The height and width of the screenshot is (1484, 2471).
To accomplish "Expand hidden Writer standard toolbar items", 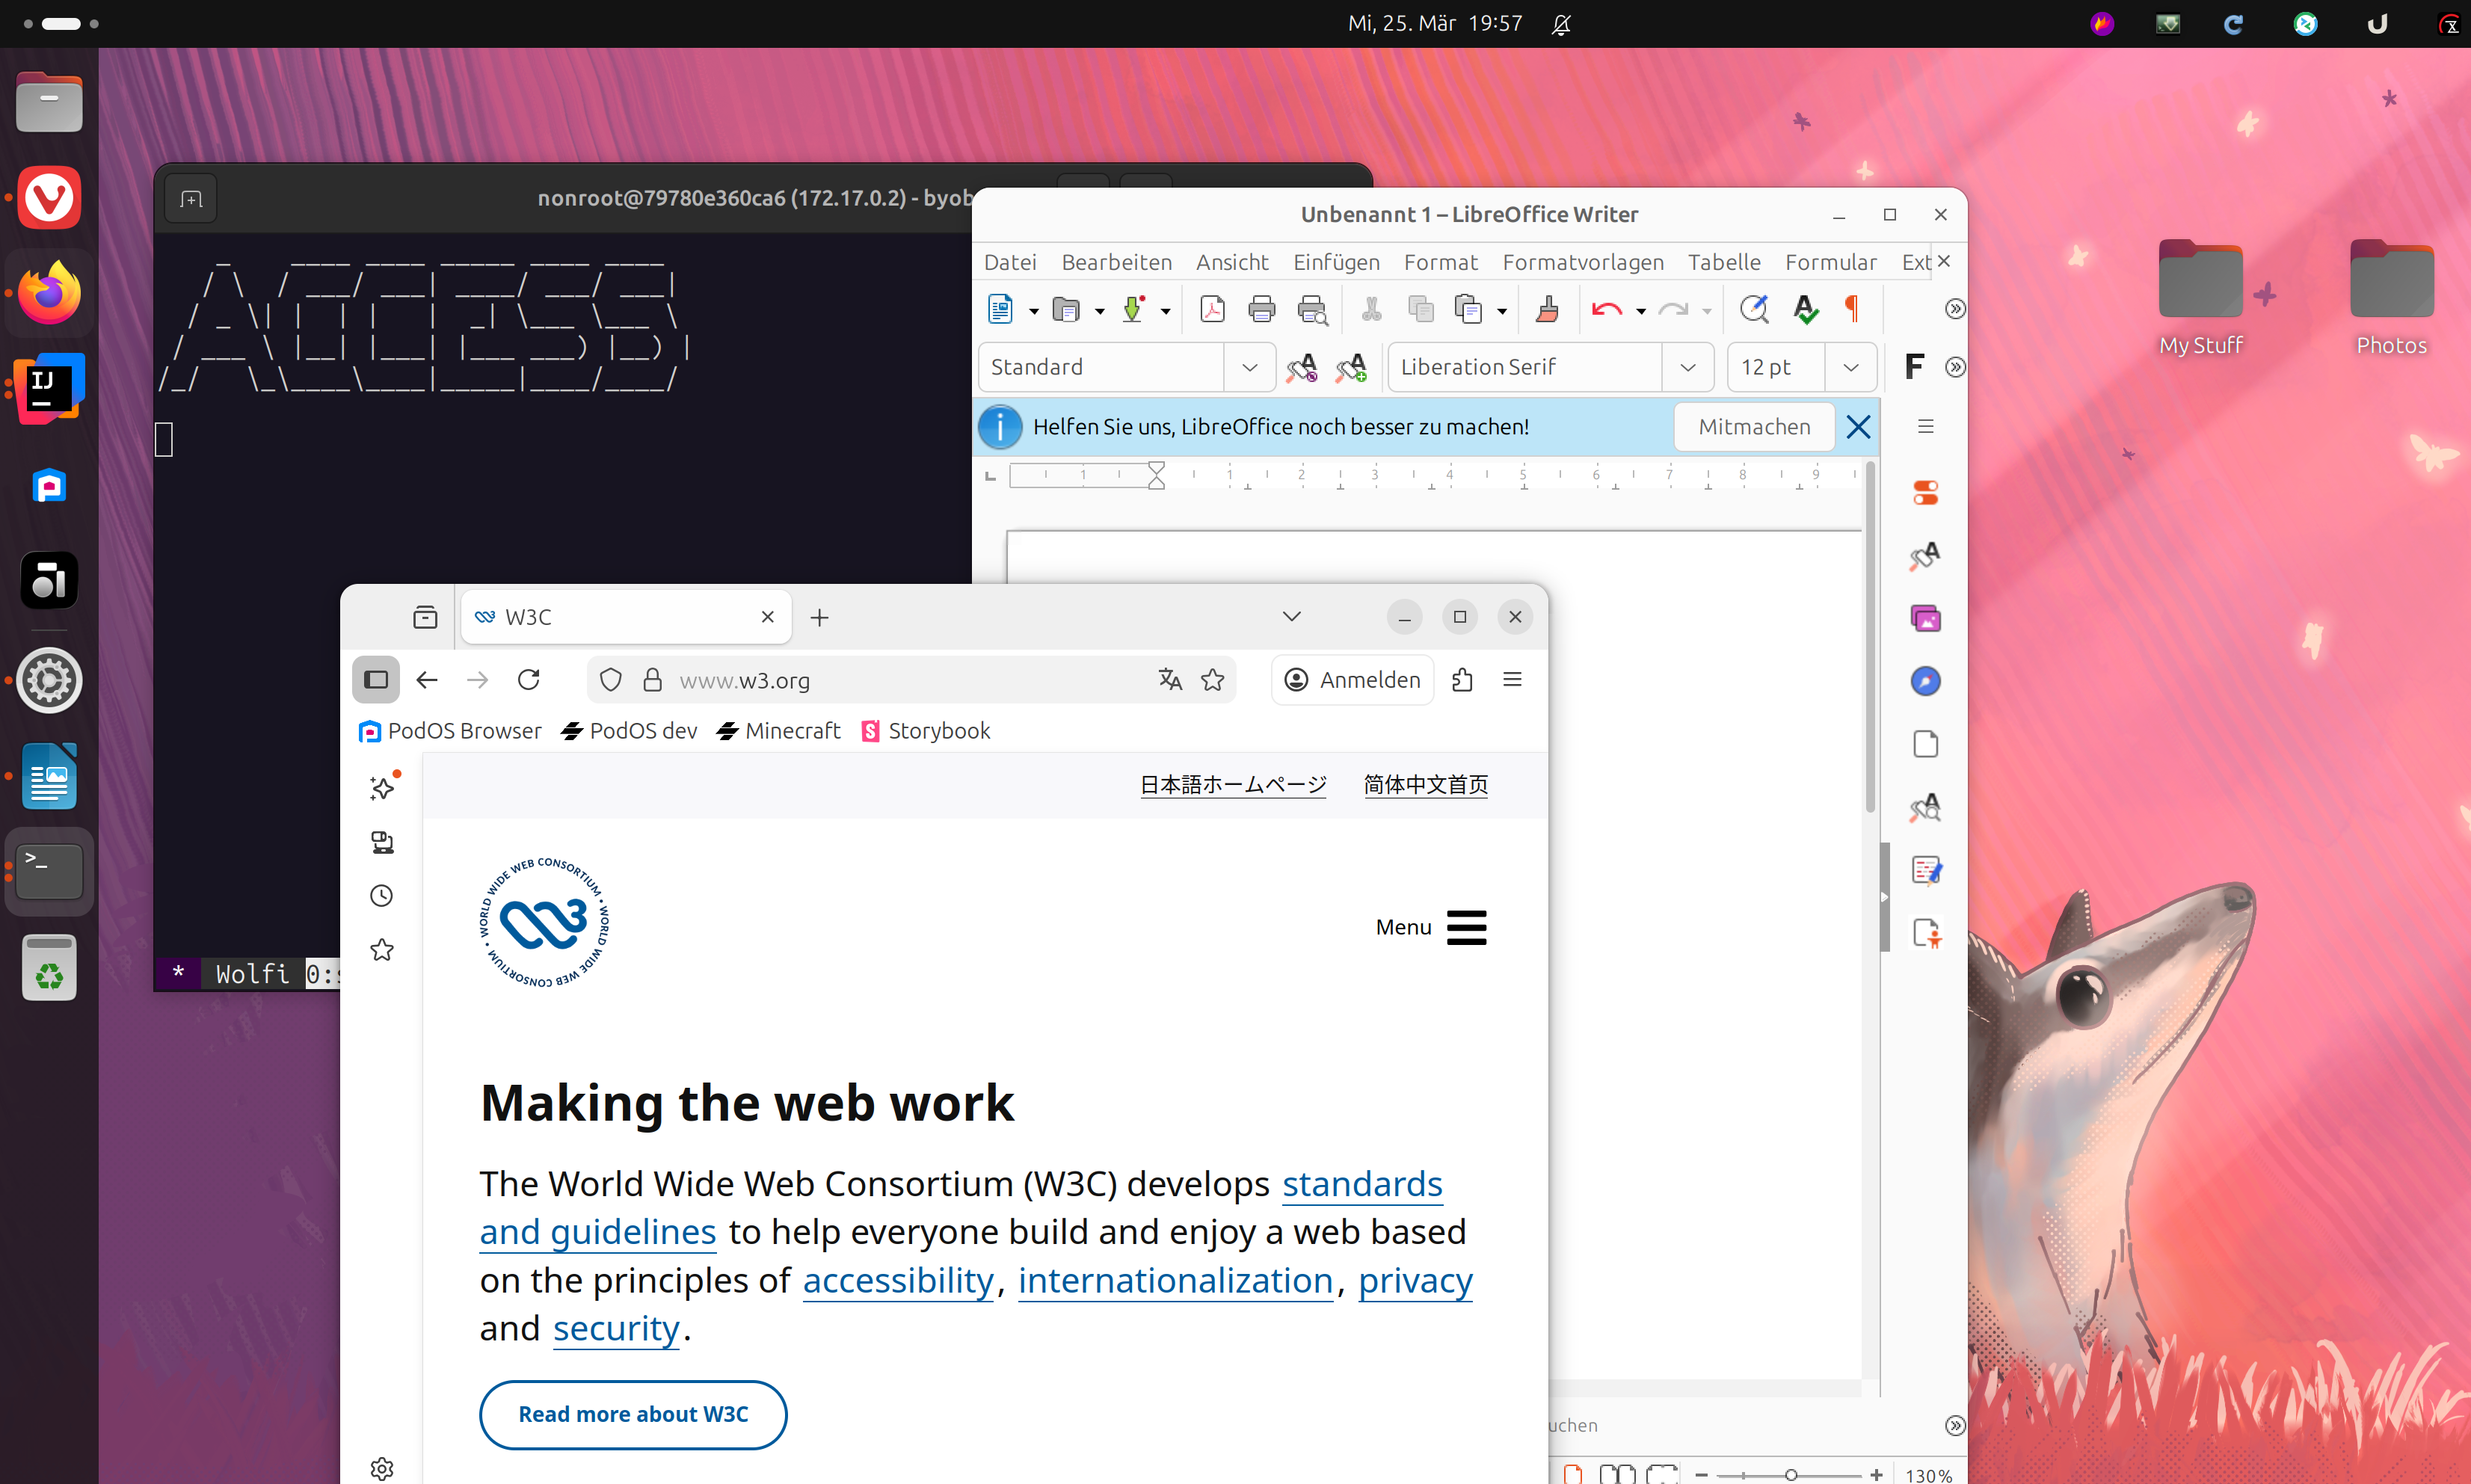I will (1955, 309).
